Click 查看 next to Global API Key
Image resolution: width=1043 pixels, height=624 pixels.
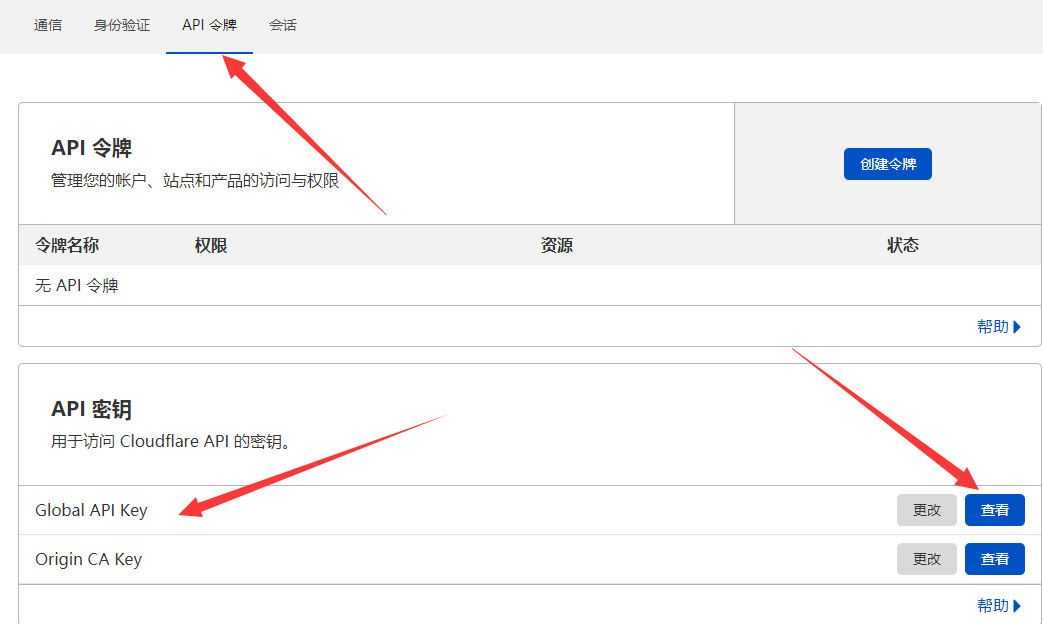point(994,509)
